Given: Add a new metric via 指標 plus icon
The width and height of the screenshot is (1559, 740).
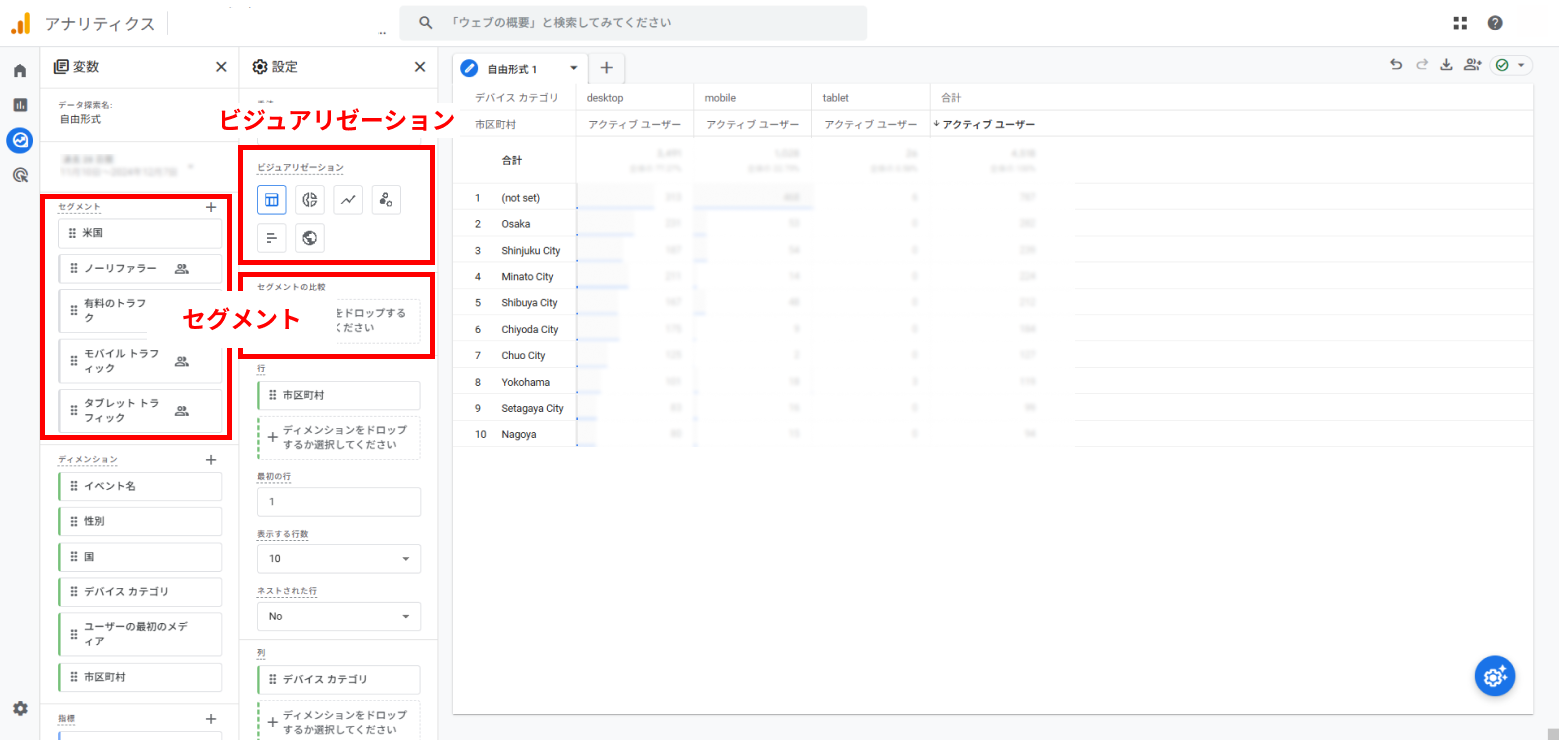Looking at the screenshot, I should coord(211,719).
